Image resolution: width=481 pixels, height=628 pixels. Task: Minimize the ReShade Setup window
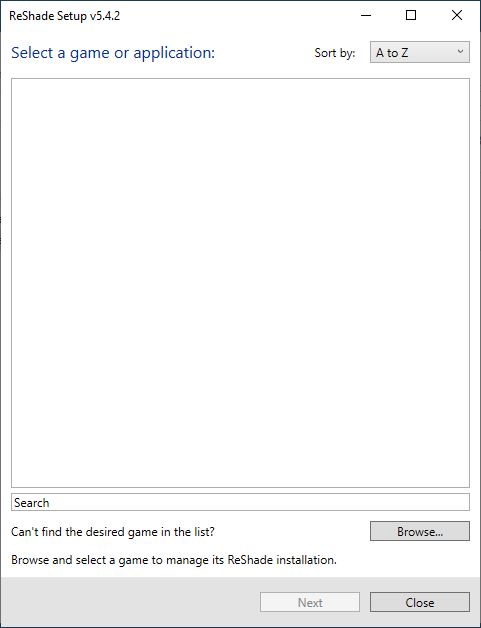(366, 16)
